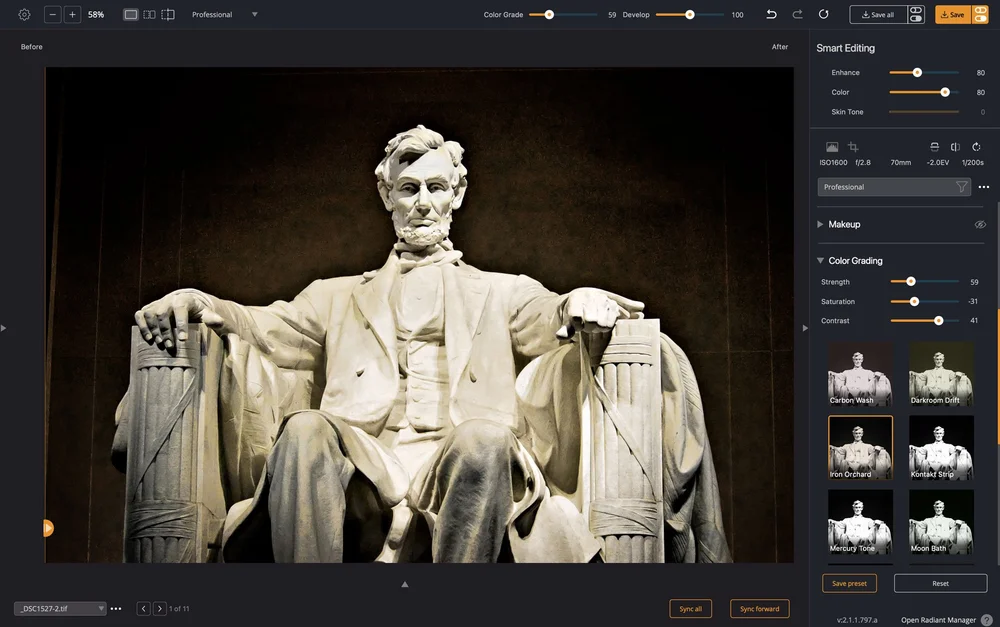Open the Professional mode dropdown in top toolbar
This screenshot has width=1000, height=627.
click(224, 14)
